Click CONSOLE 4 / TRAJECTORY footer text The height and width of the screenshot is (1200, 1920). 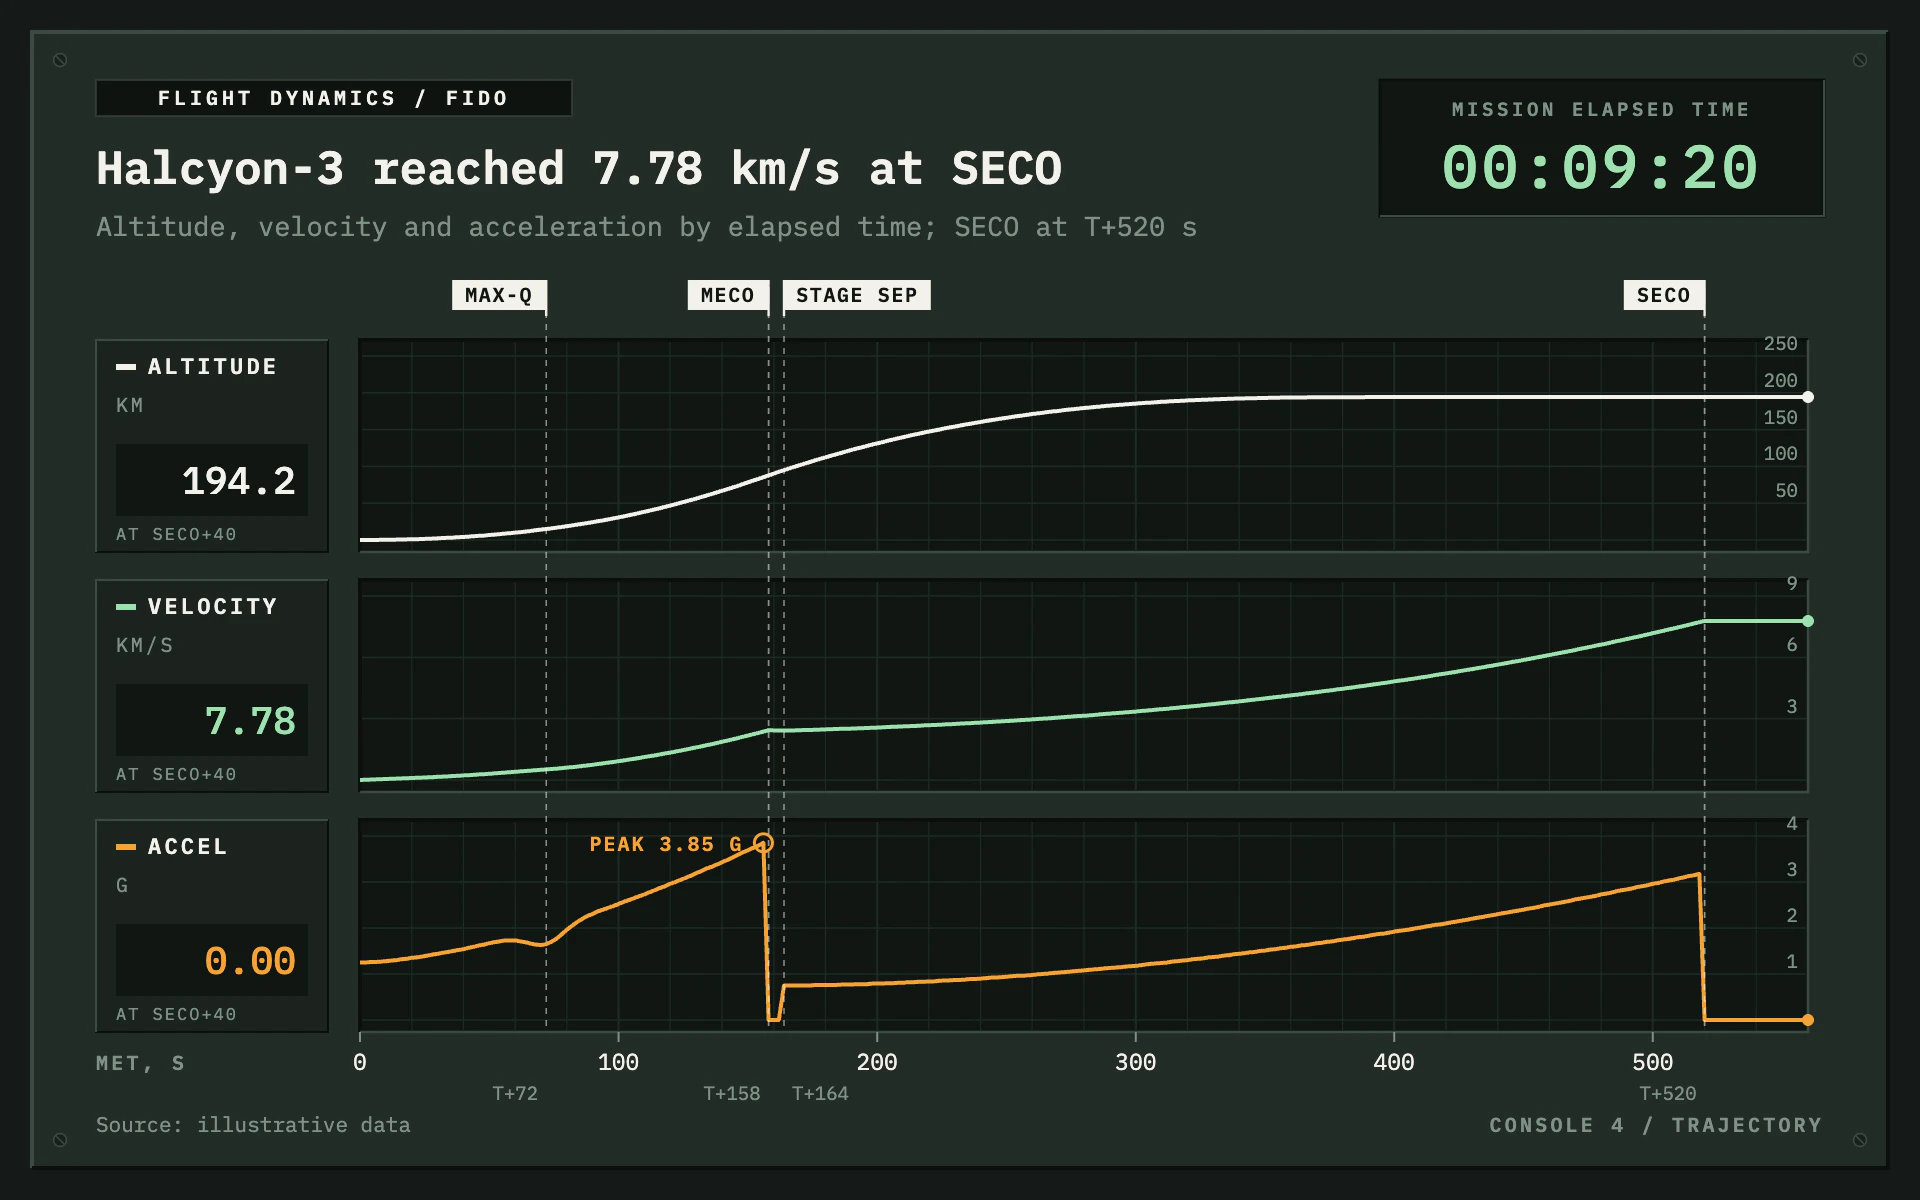(1656, 1125)
